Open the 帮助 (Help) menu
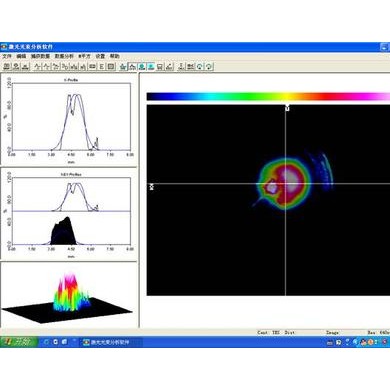 click(x=115, y=56)
